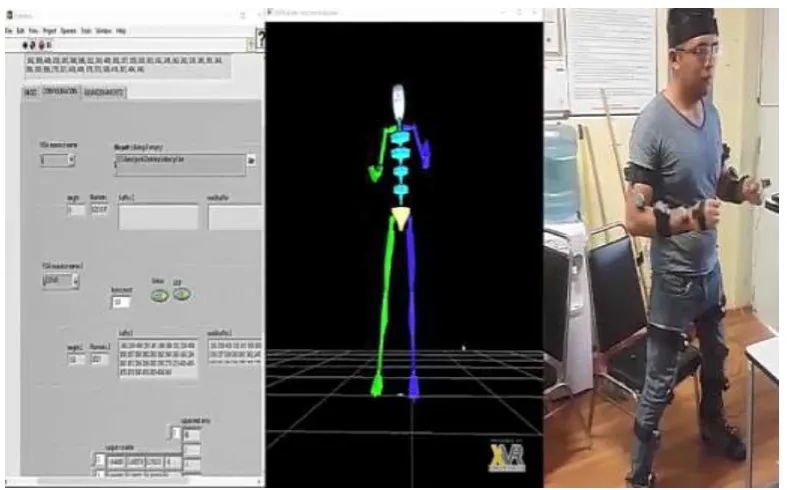
Task: Open the File menu in LabVIEW
Action: (x=9, y=31)
